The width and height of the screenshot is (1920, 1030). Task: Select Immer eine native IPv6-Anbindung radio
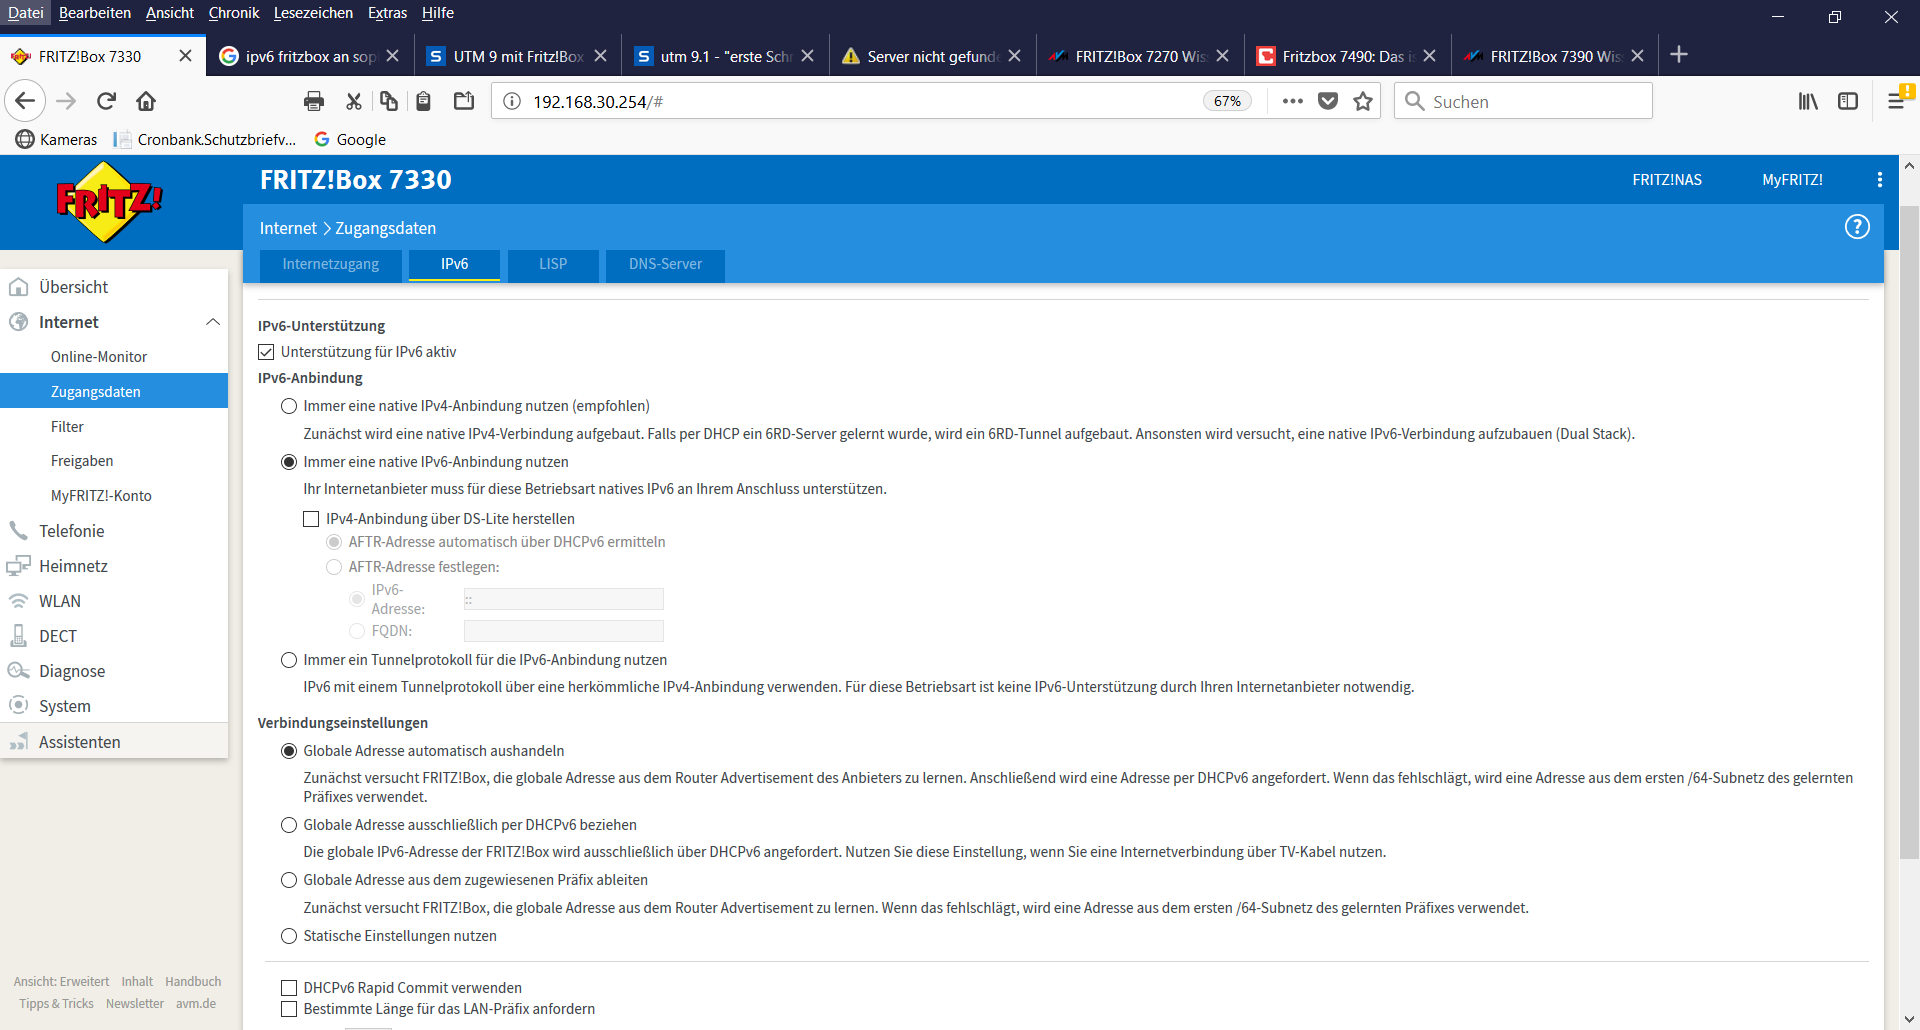(289, 462)
